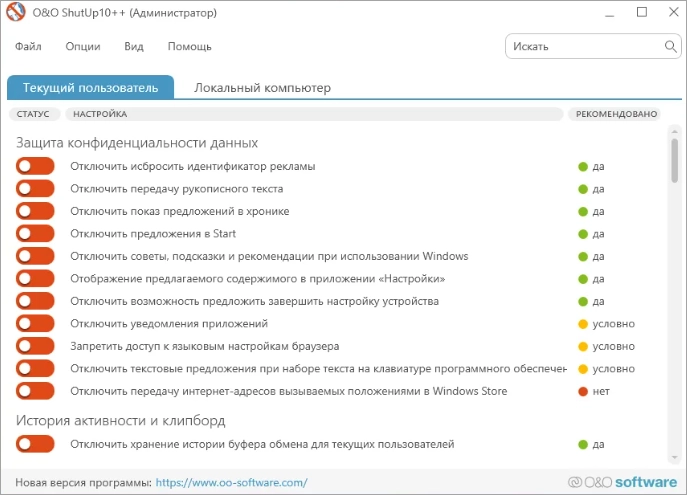
Task: Toggle передачу интернет-адресов Windows Store switch
Action: [35, 391]
